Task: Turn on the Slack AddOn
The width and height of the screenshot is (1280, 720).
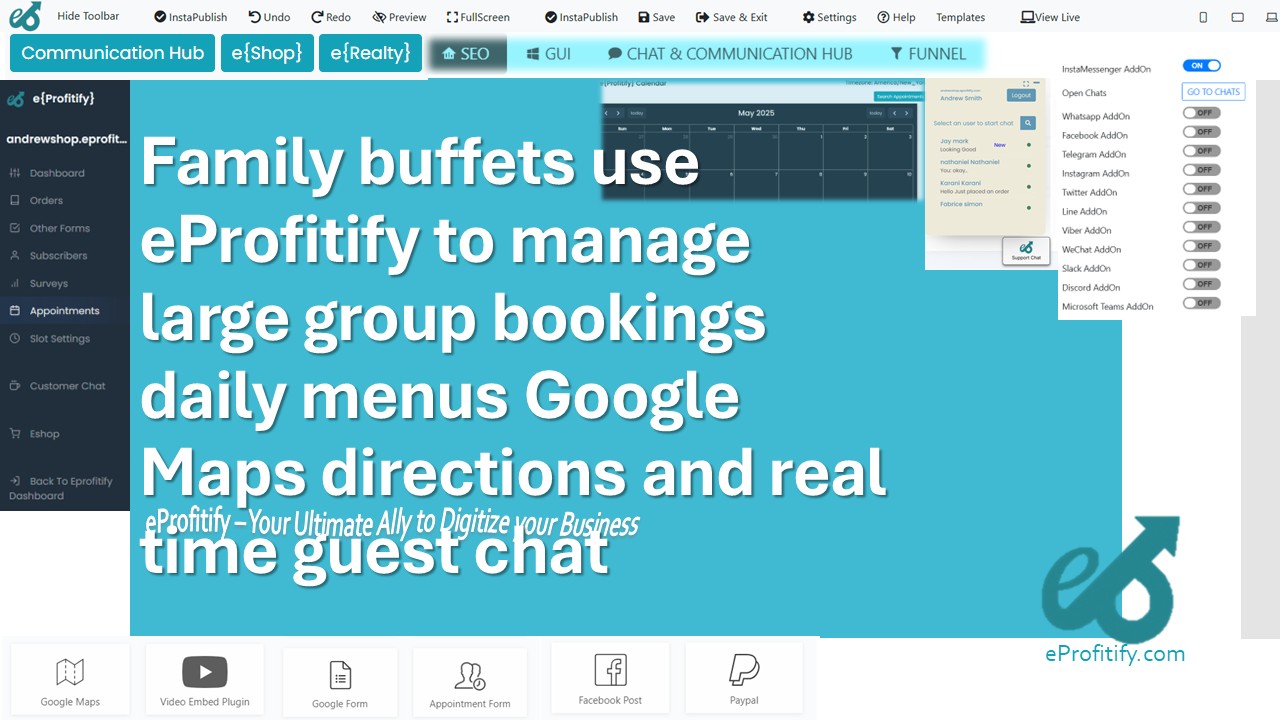Action: [1200, 264]
